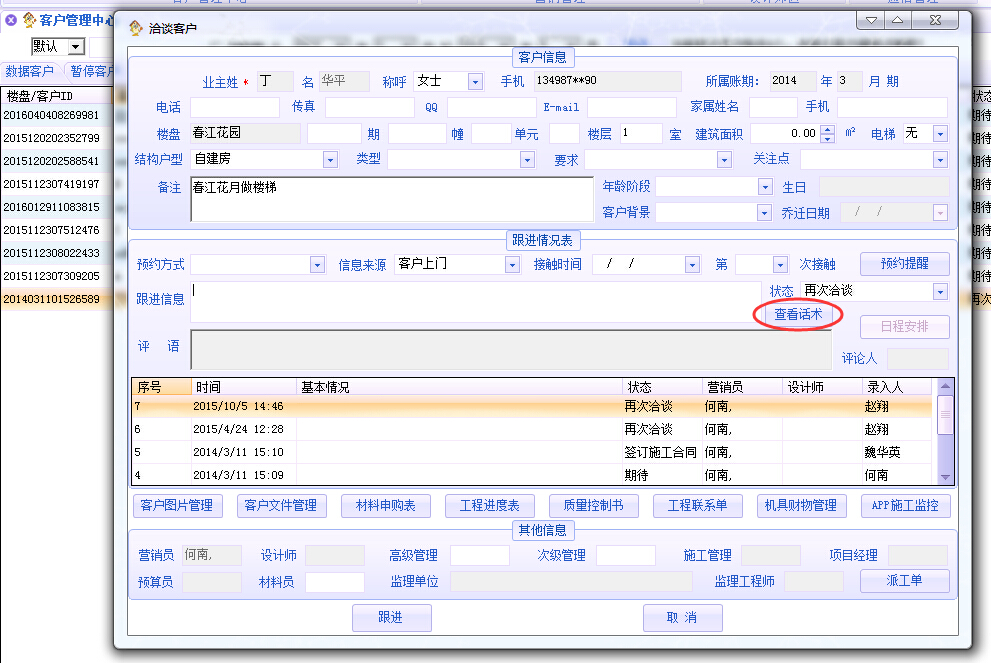Open 客户图片管理
The width and height of the screenshot is (991, 663).
(178, 506)
